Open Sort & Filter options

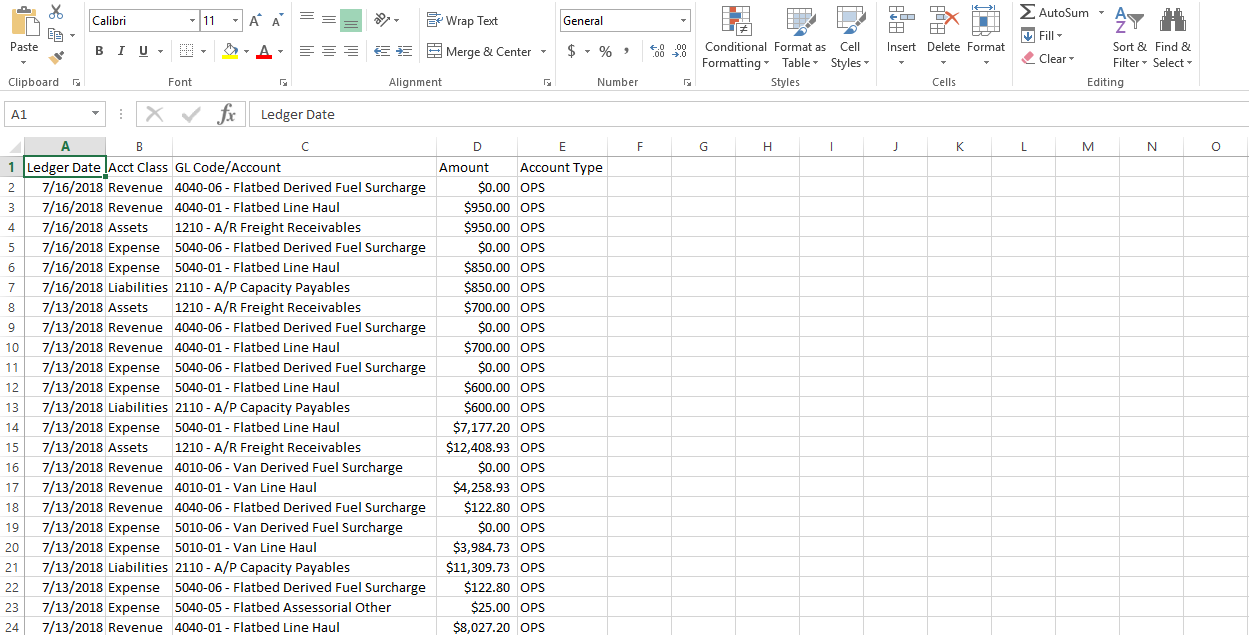[1129, 40]
